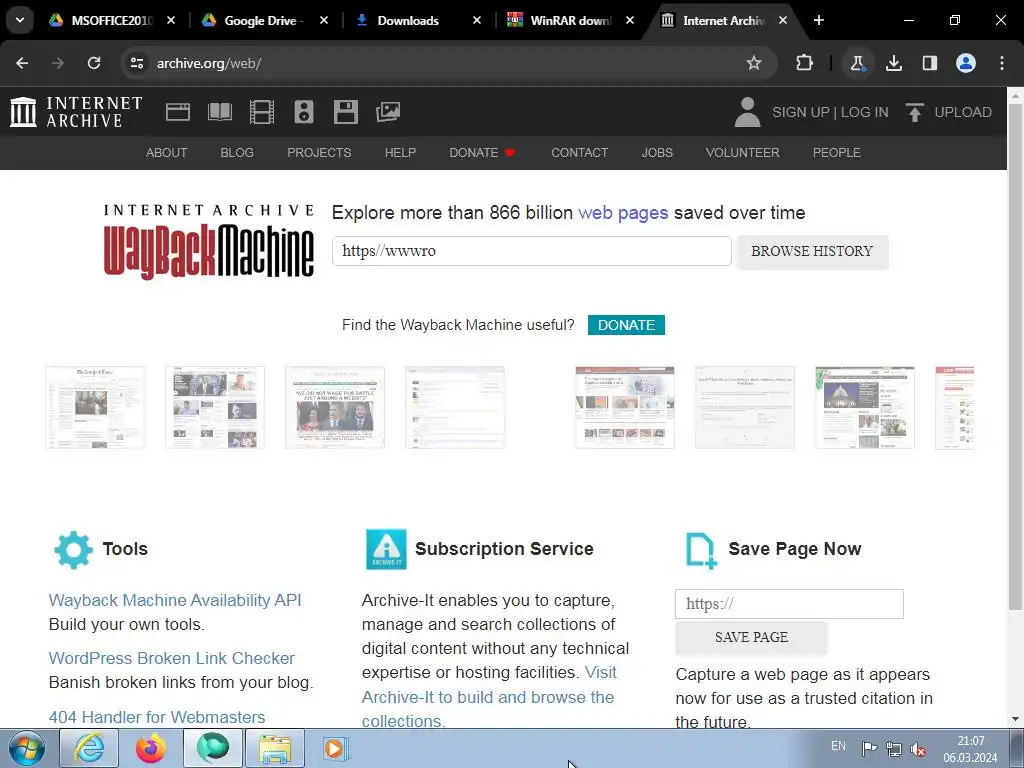
Task: Switch to the MSOFFICE2010 tab
Action: [111, 20]
